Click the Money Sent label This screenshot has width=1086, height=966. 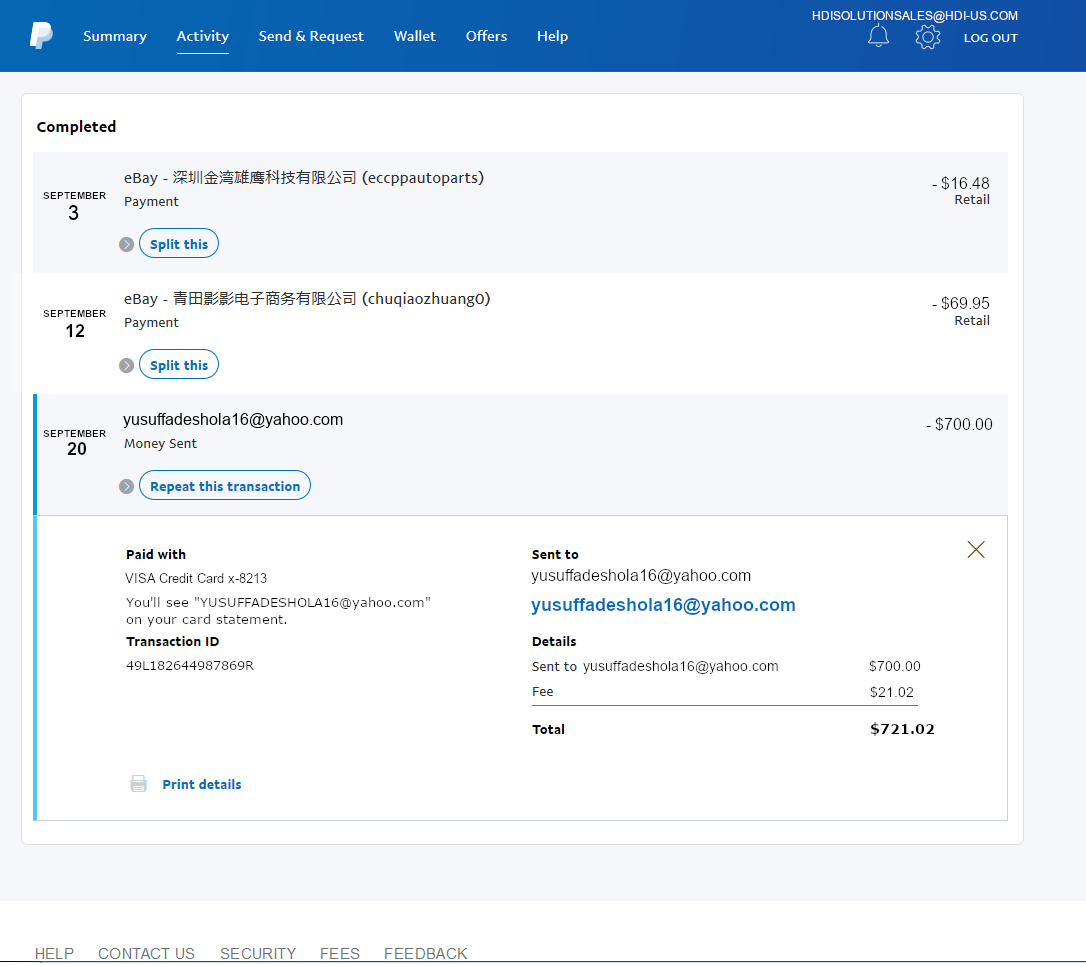click(160, 444)
